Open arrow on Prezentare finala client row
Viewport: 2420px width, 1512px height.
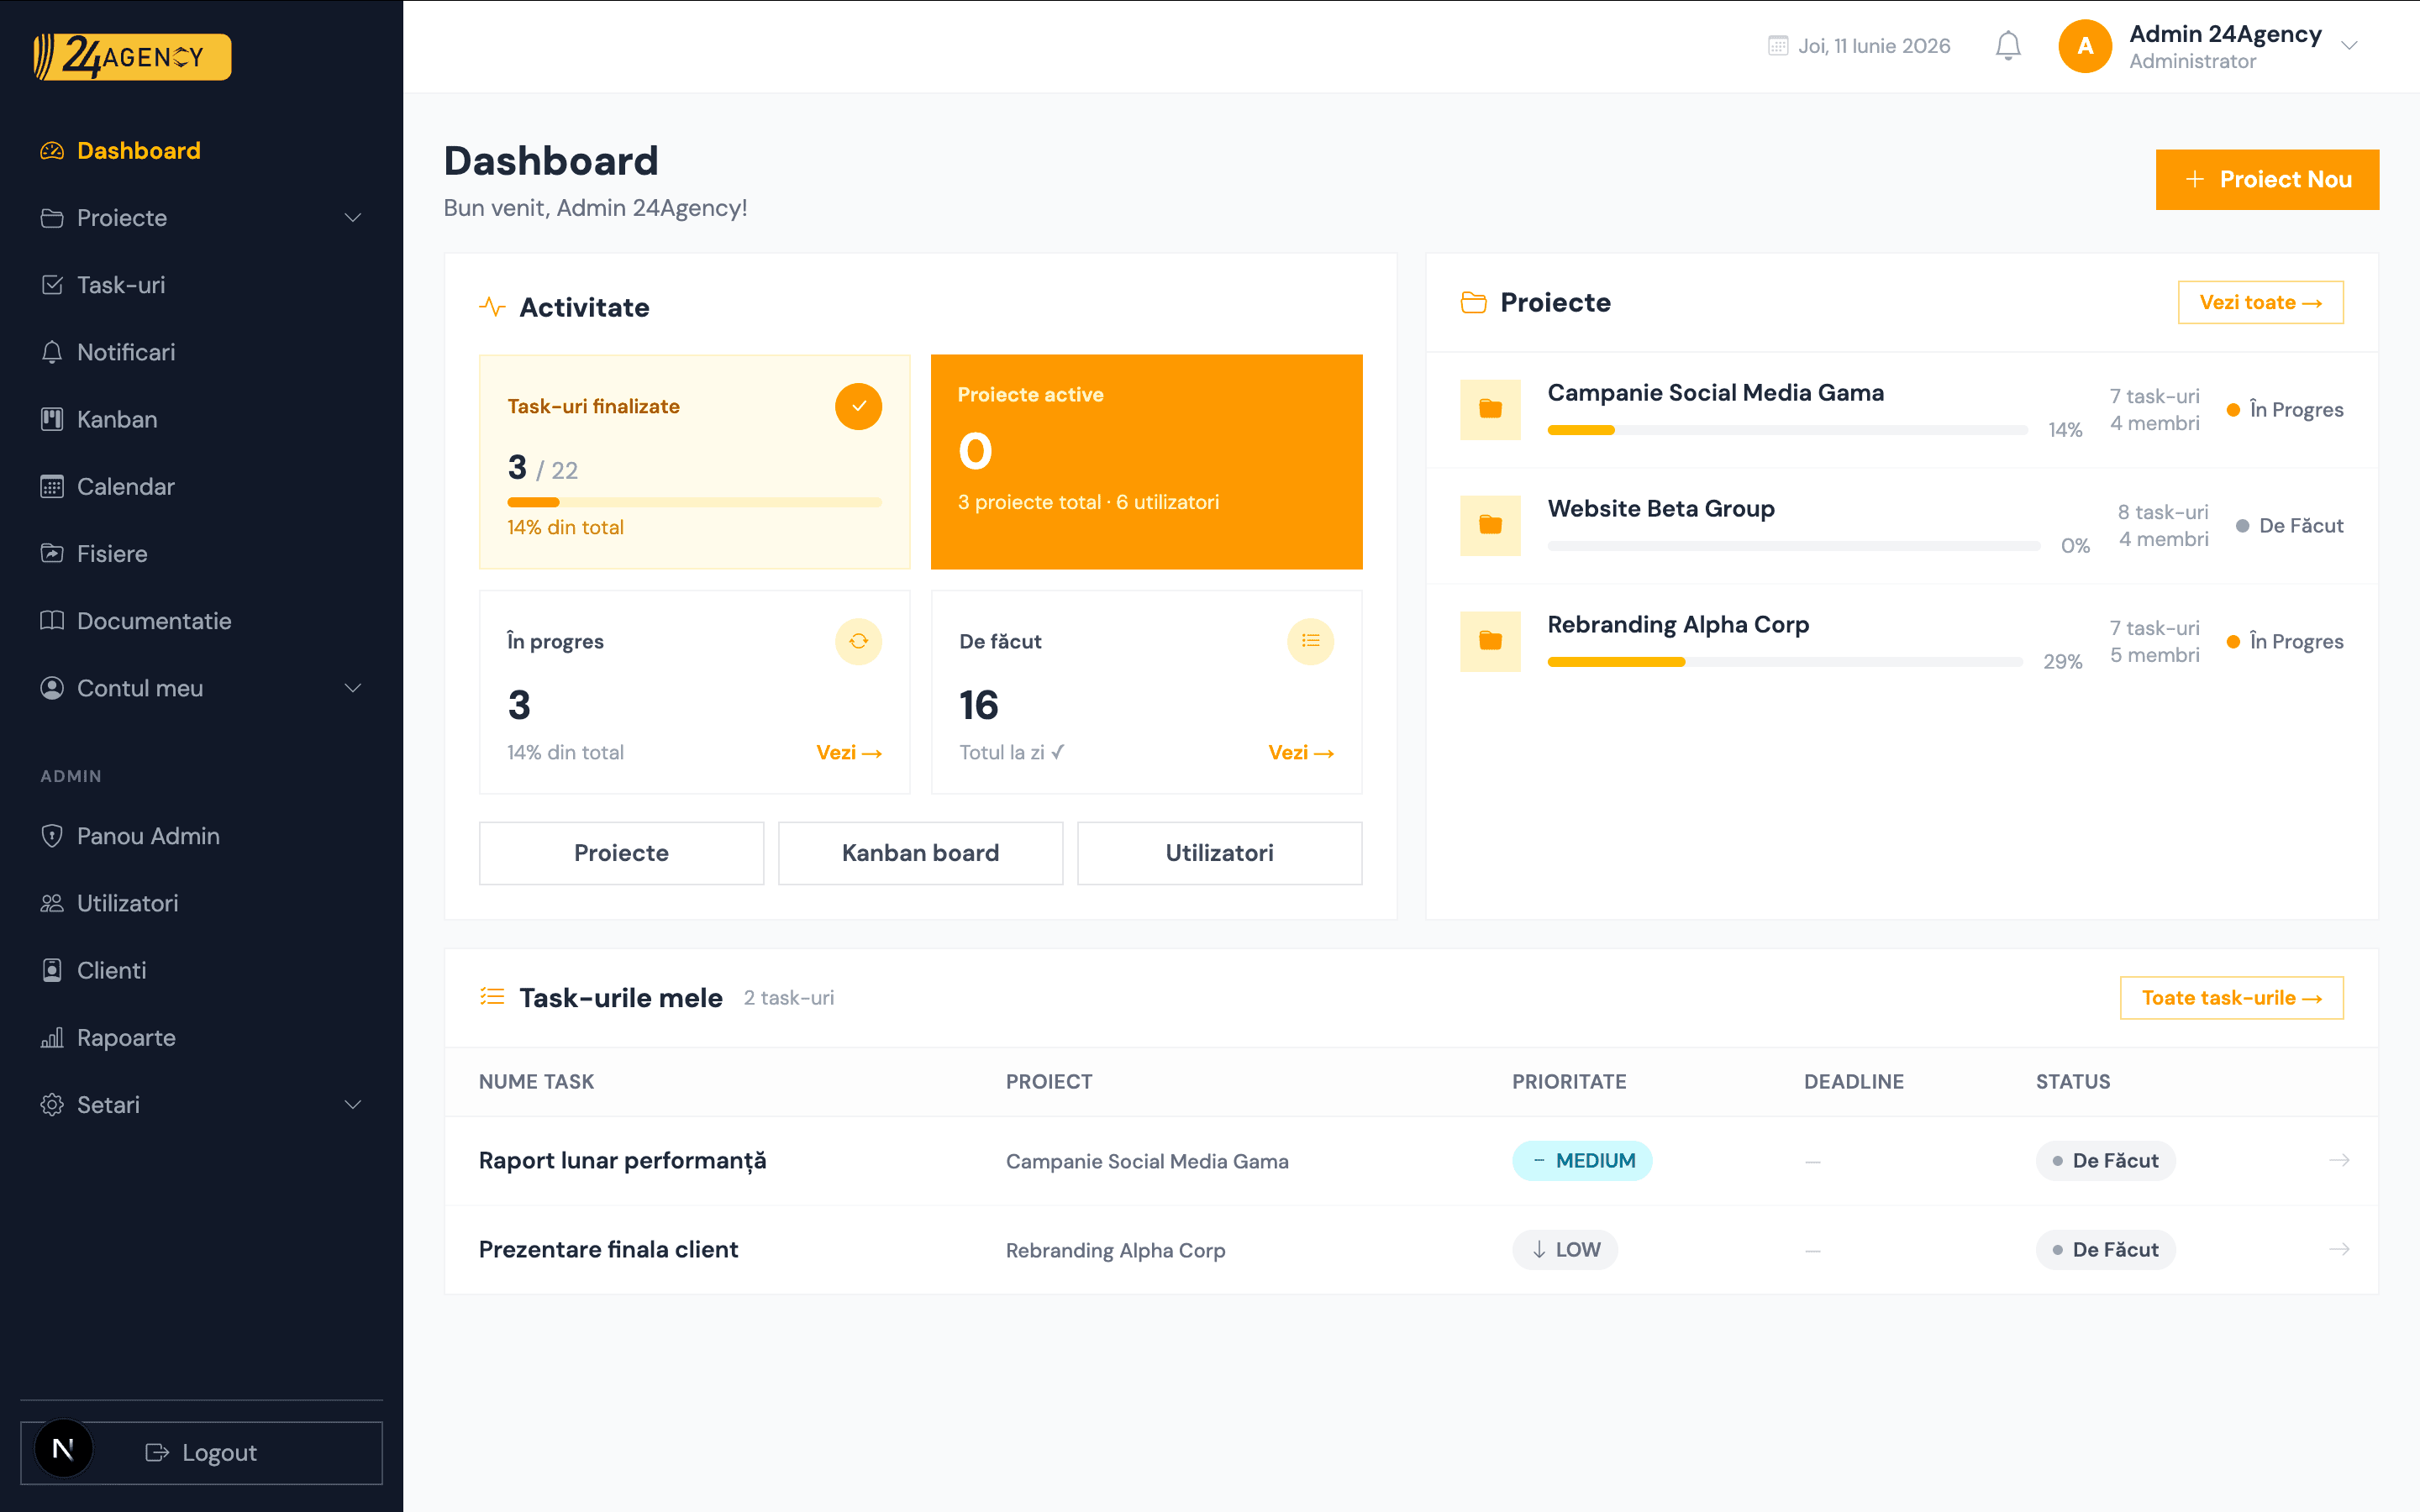pos(2339,1250)
